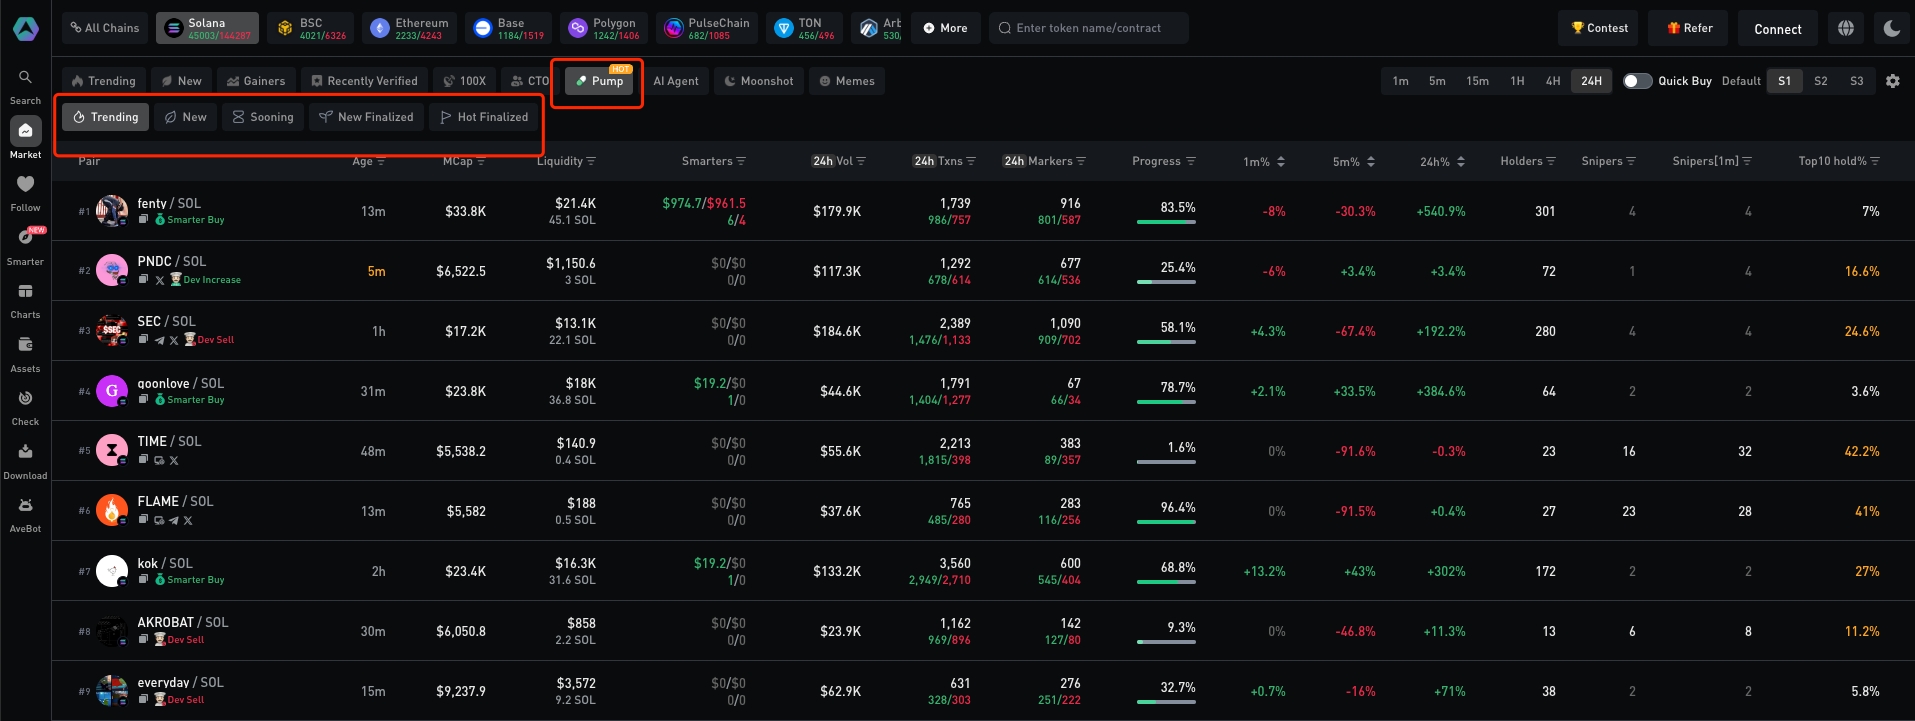1915x721 pixels.
Task: Focus the token name search field
Action: coord(1090,28)
